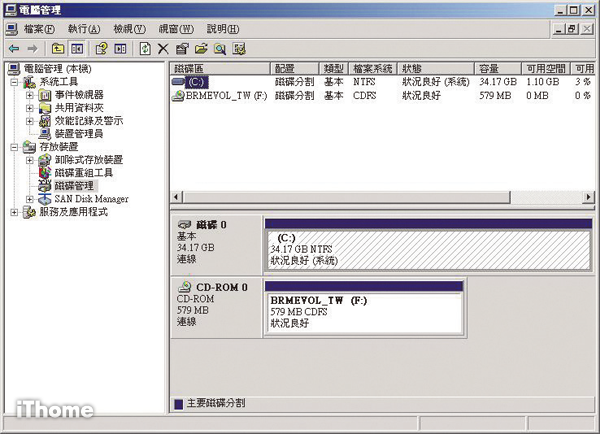Click the Back arrow toolbar icon
Image resolution: width=600 pixels, height=434 pixels.
coord(13,48)
